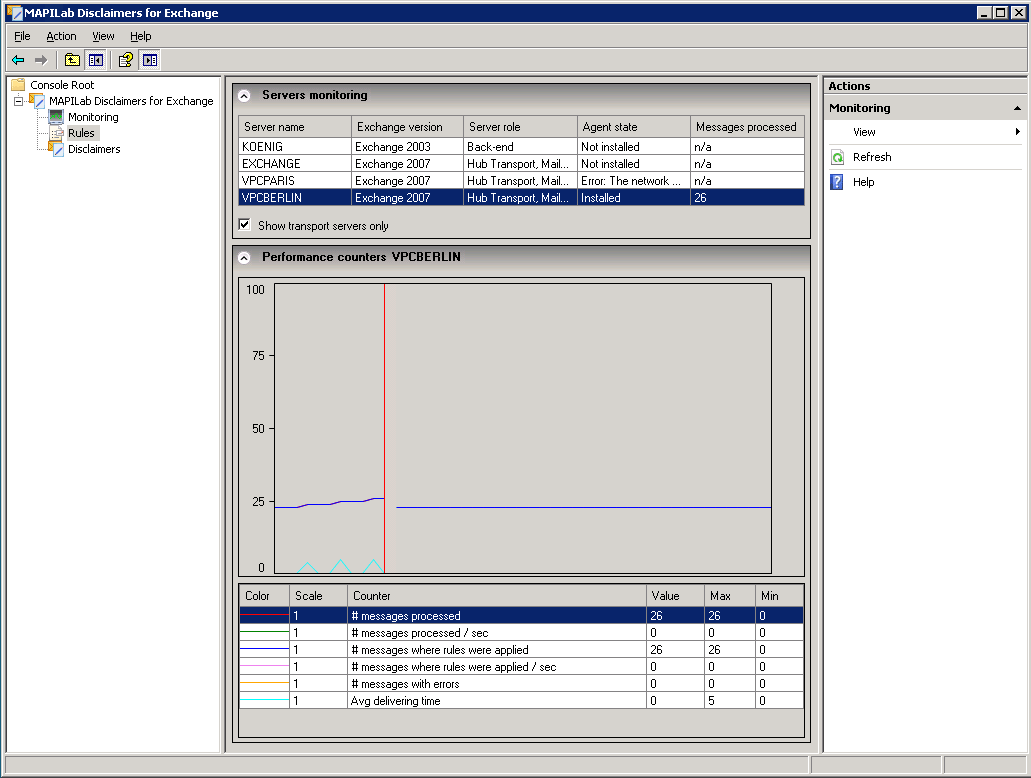Click the Max column header
This screenshot has height=778, width=1031.
click(730, 596)
